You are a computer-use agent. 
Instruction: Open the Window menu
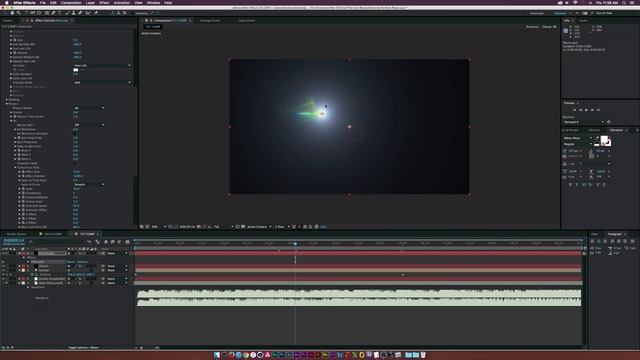pos(153,2)
